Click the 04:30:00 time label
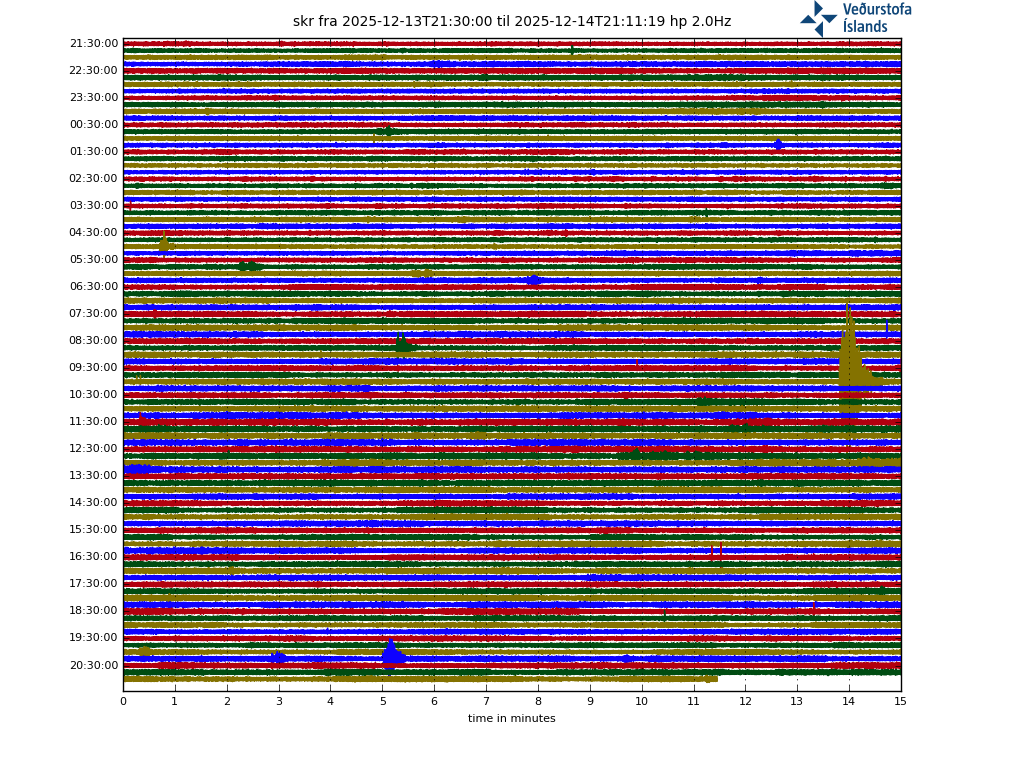 click(94, 233)
